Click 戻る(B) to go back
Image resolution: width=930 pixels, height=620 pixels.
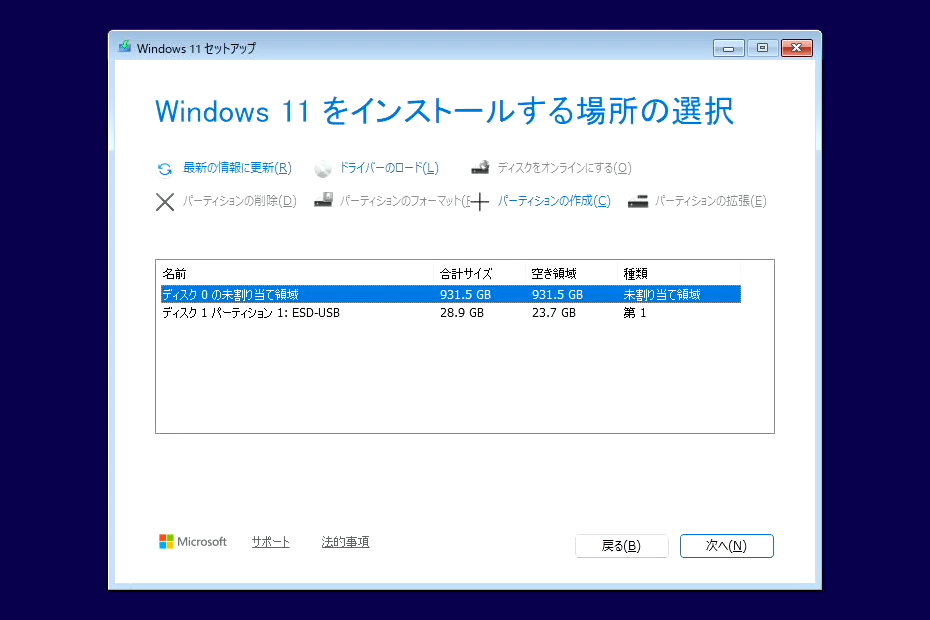click(x=621, y=546)
